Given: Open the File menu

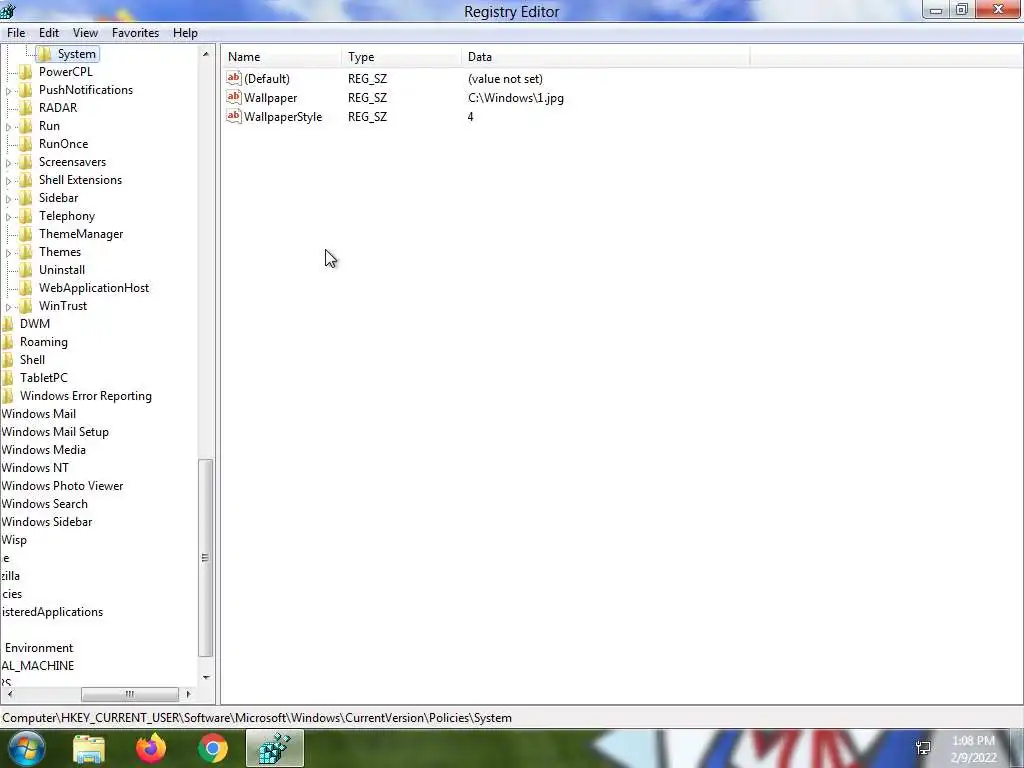Looking at the screenshot, I should [x=16, y=33].
